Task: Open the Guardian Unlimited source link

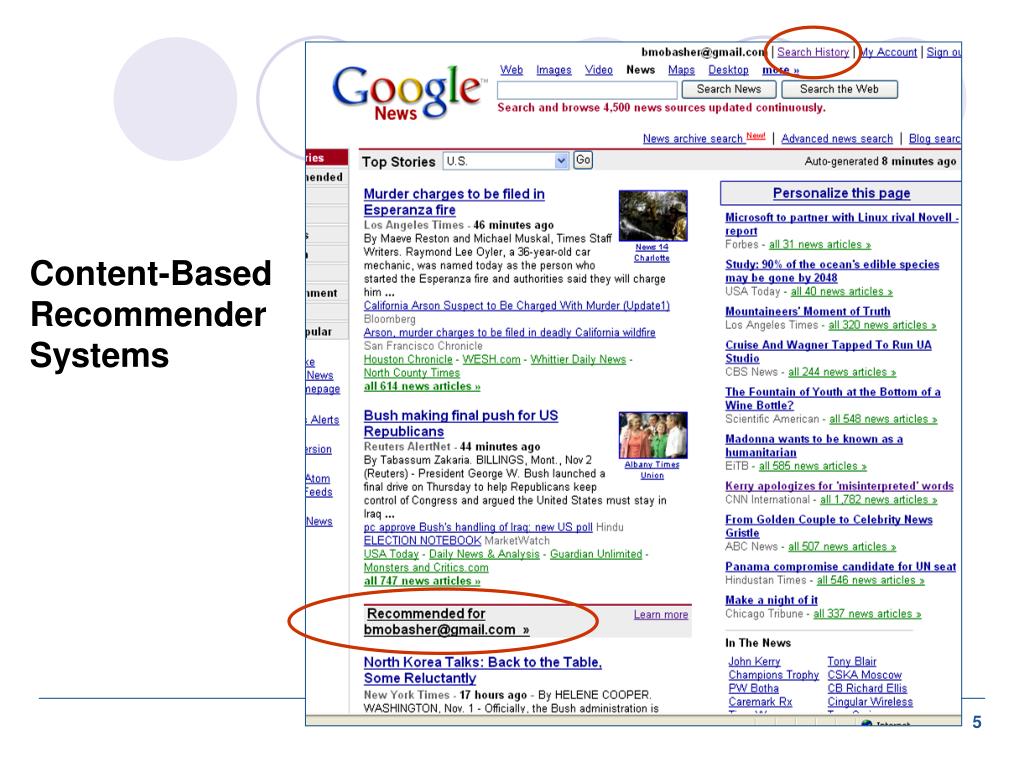Action: [596, 554]
